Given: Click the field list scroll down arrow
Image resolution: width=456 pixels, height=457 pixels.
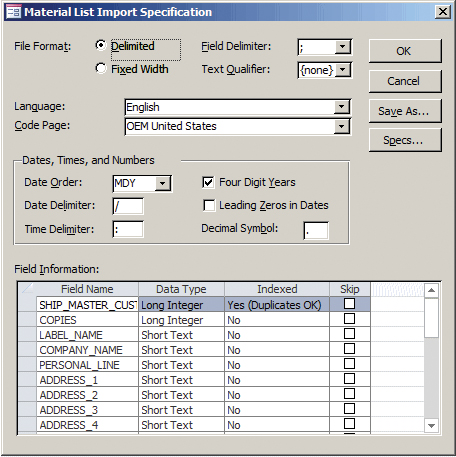Looking at the screenshot, I should [431, 426].
